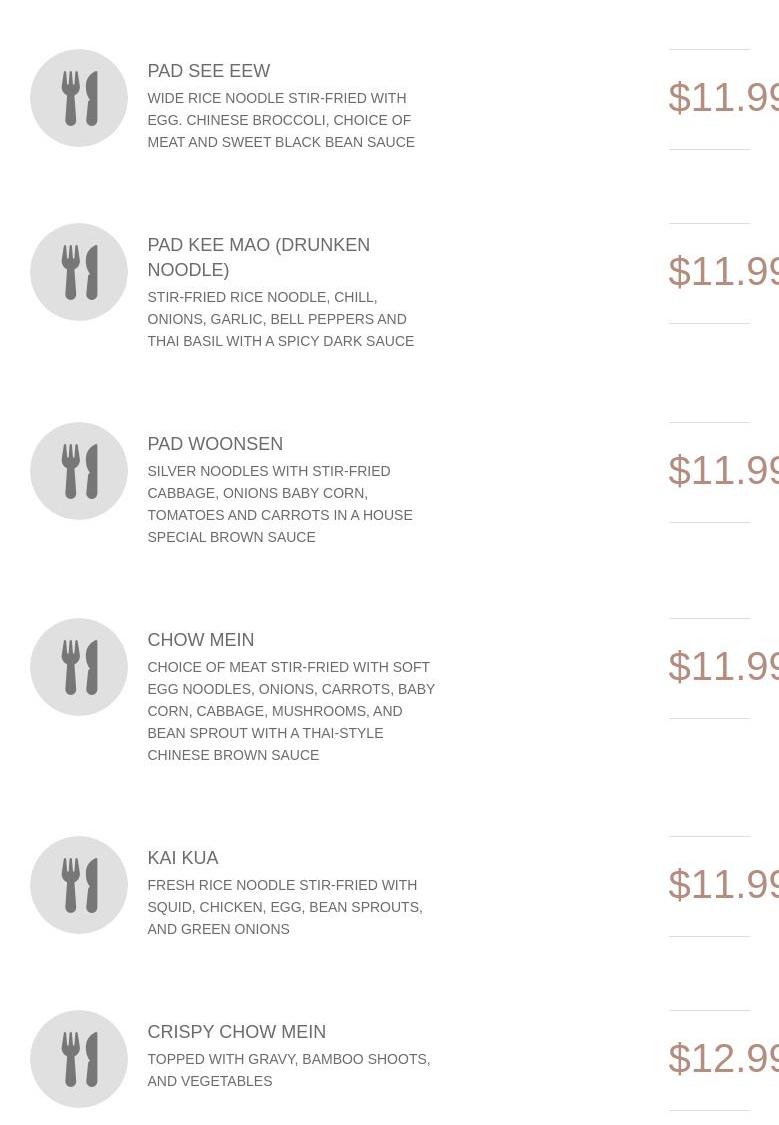Select the Kai Kua $11.99 price

click(723, 885)
